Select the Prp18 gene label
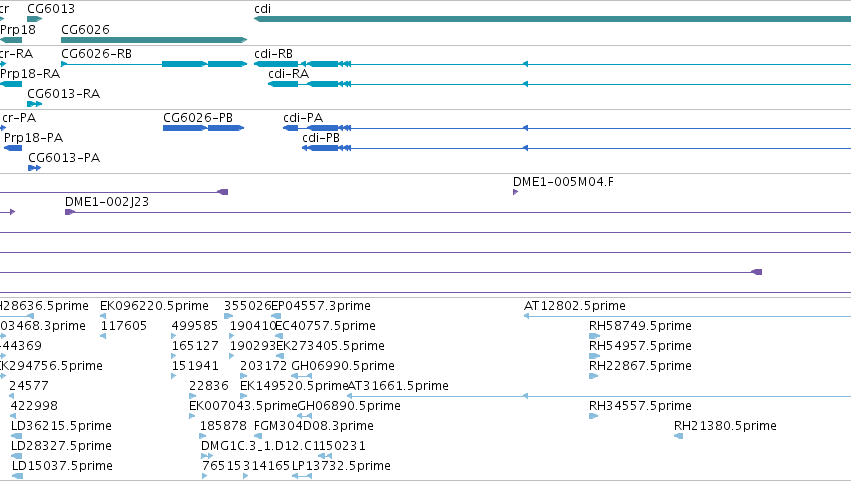851x481 pixels. [18, 29]
